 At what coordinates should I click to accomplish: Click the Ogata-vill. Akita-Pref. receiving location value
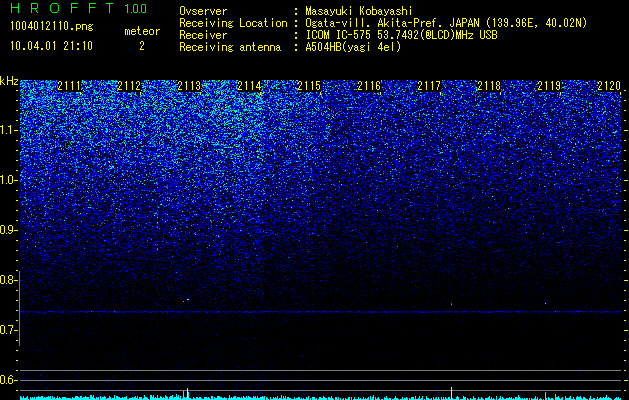click(x=444, y=23)
